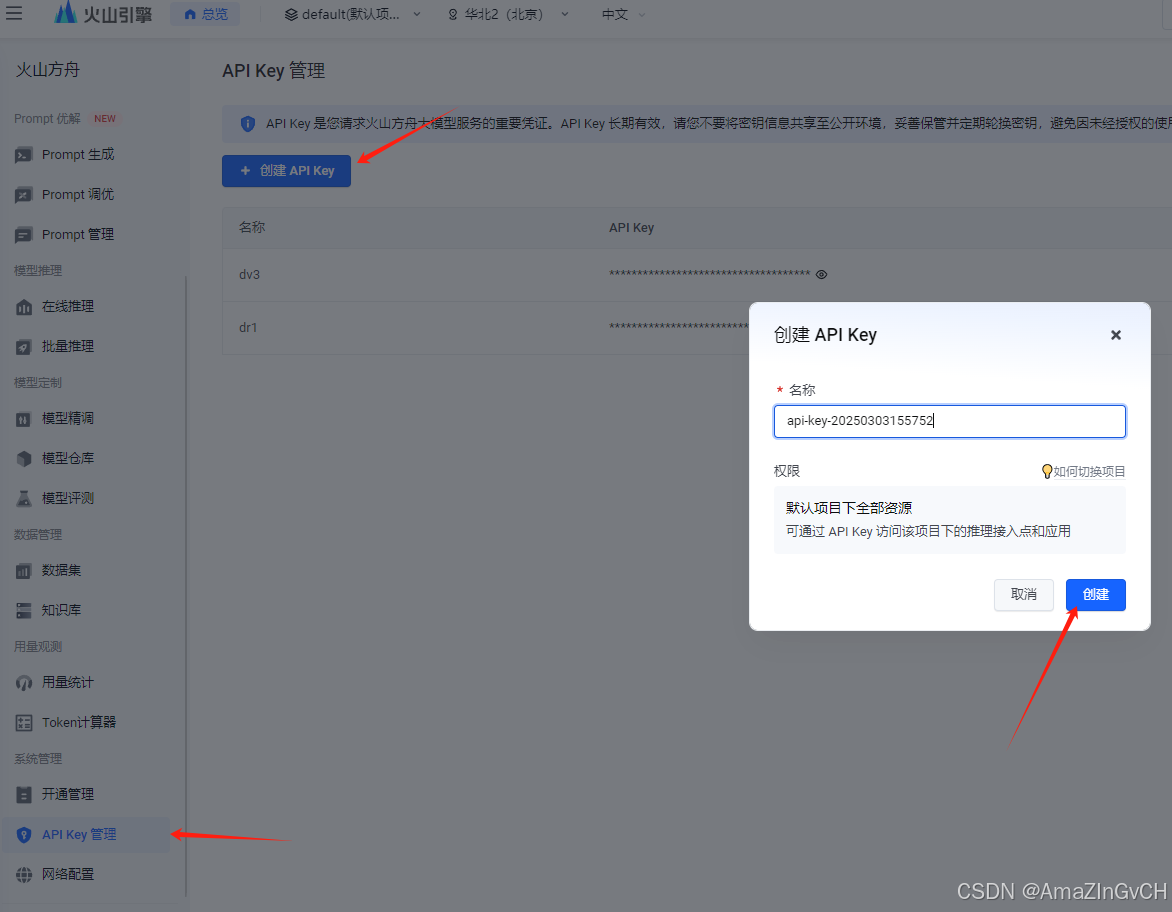Go to the 总览 overview tab
This screenshot has height=912, width=1172.
pos(206,14)
